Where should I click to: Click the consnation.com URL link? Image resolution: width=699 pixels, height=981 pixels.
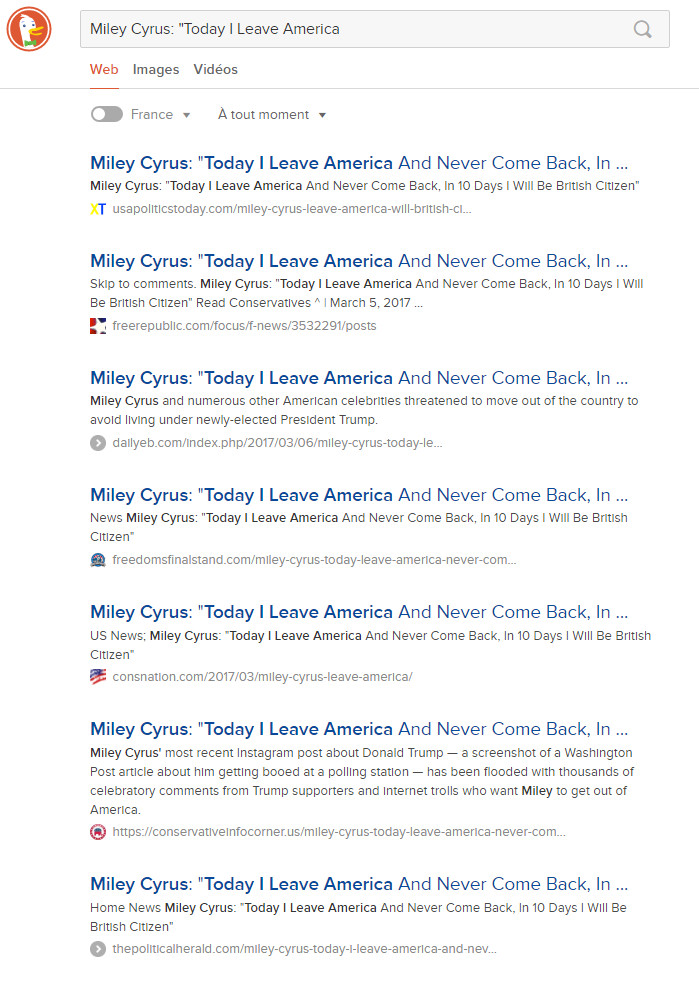[262, 677]
